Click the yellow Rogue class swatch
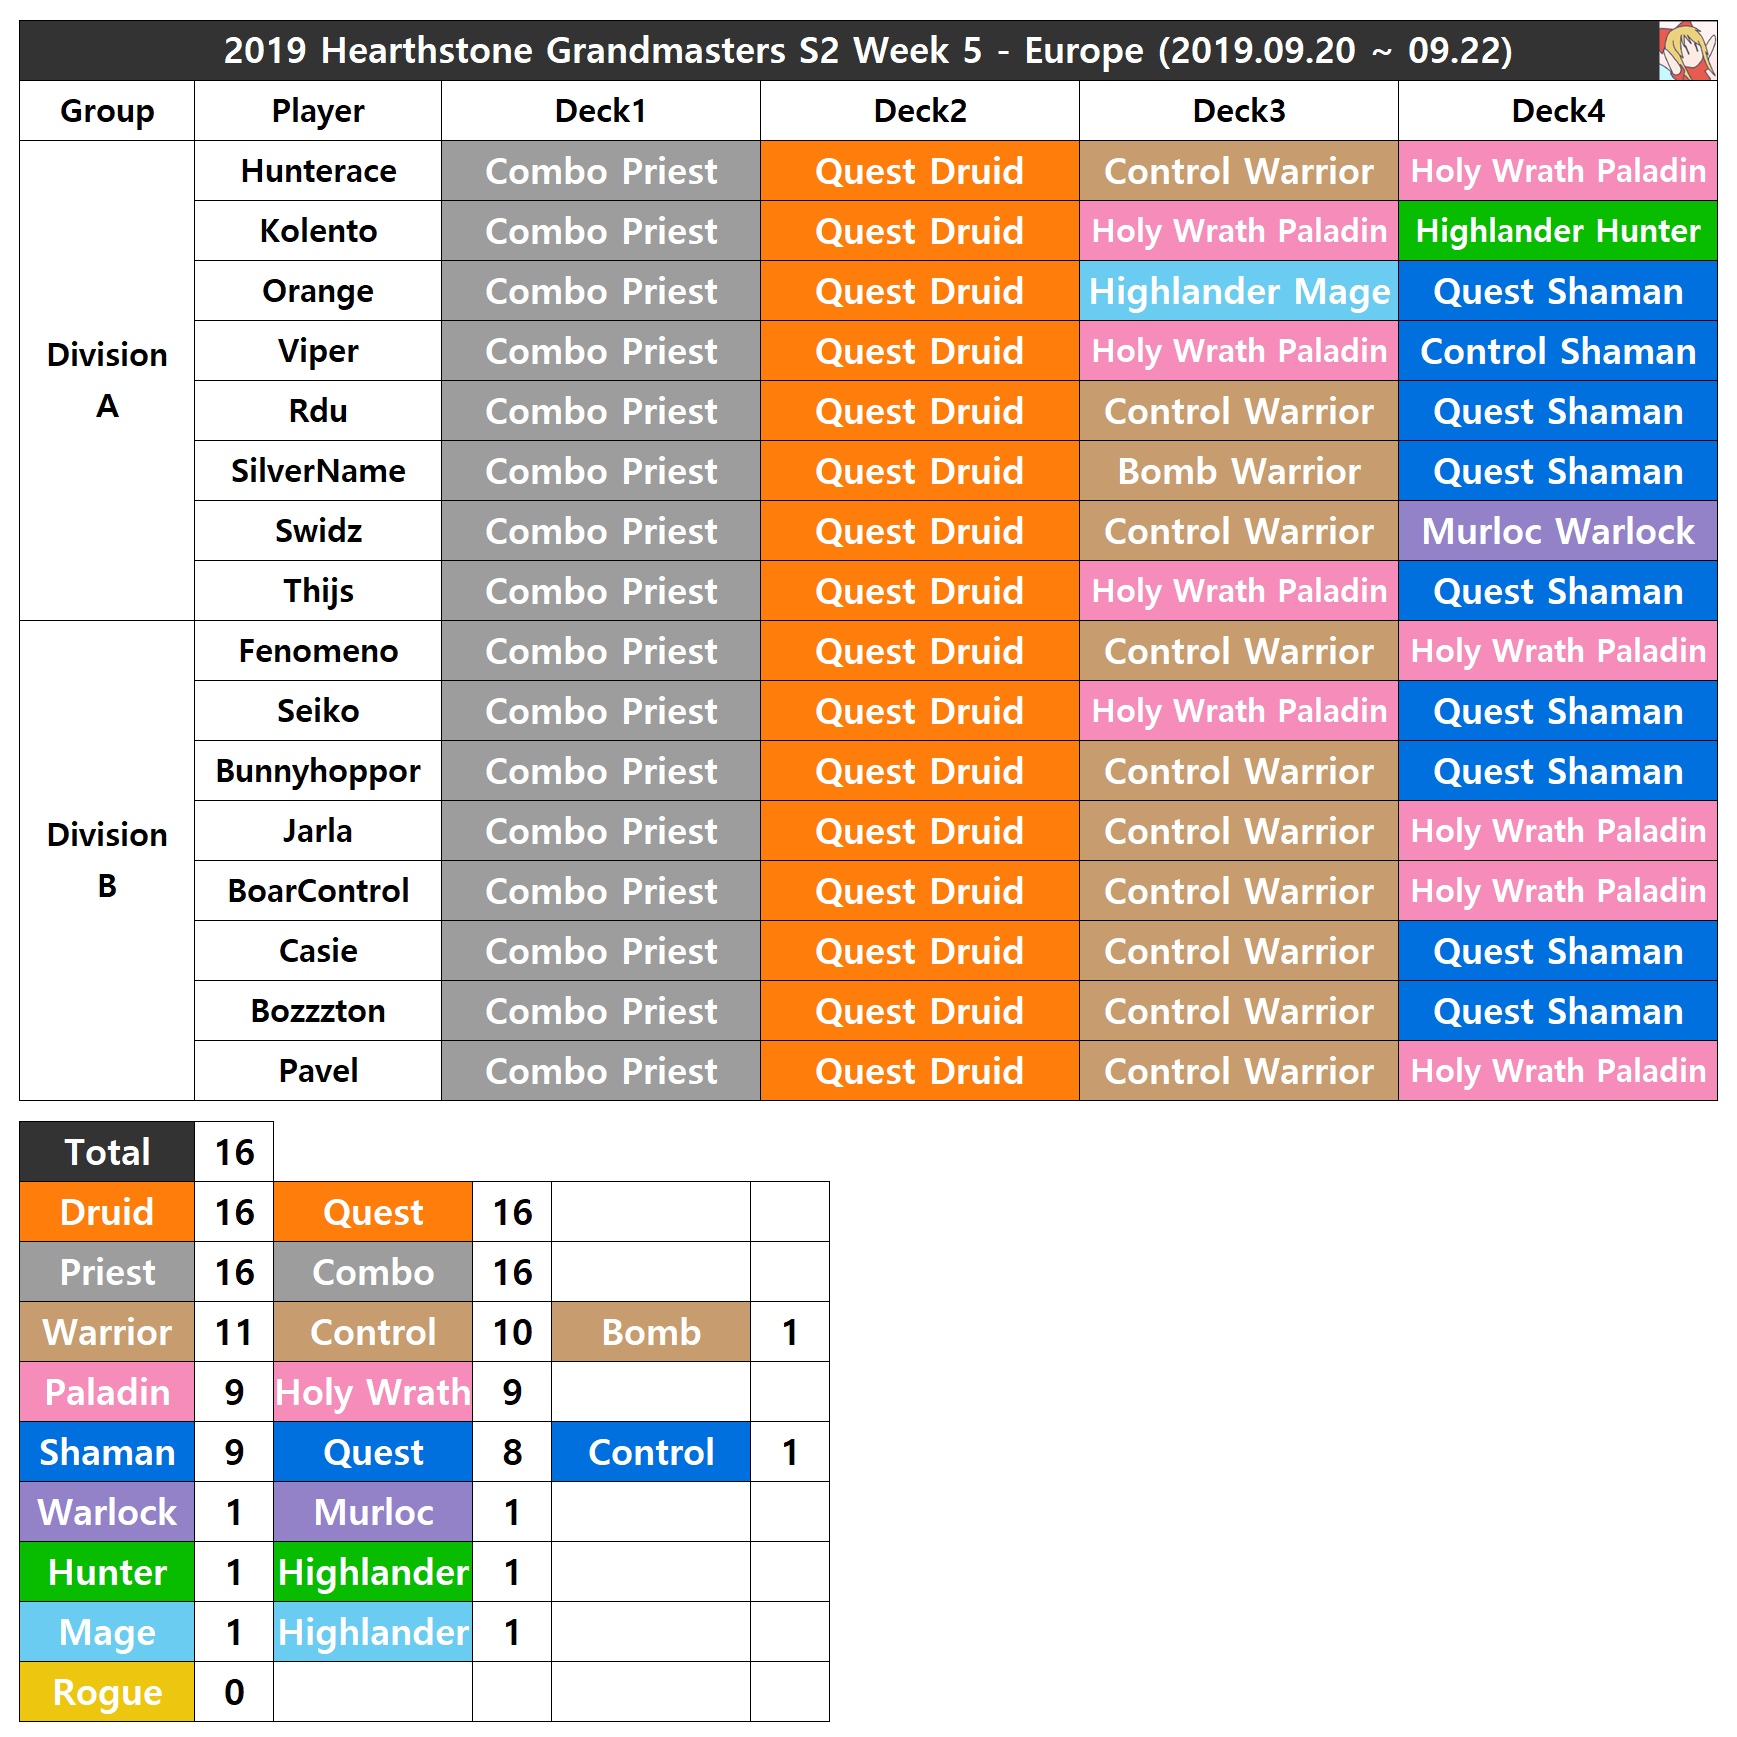 [107, 1692]
